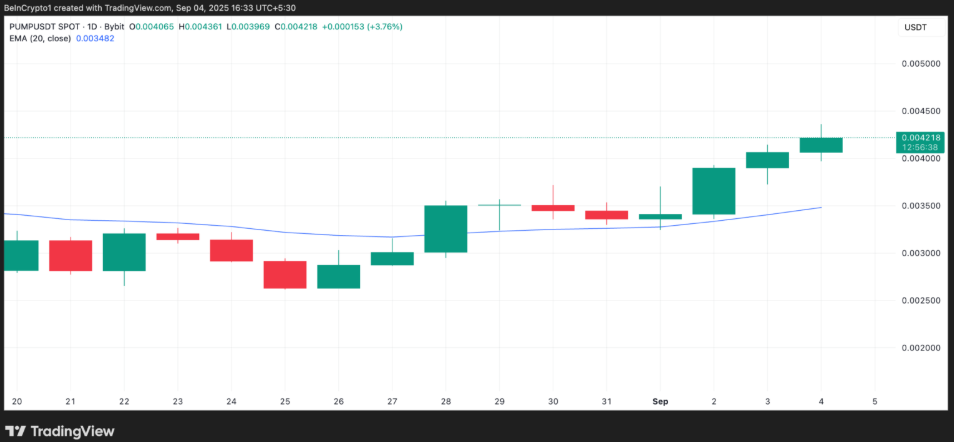
Task: Select the green candle on the 28th
Action: pyautogui.click(x=445, y=228)
